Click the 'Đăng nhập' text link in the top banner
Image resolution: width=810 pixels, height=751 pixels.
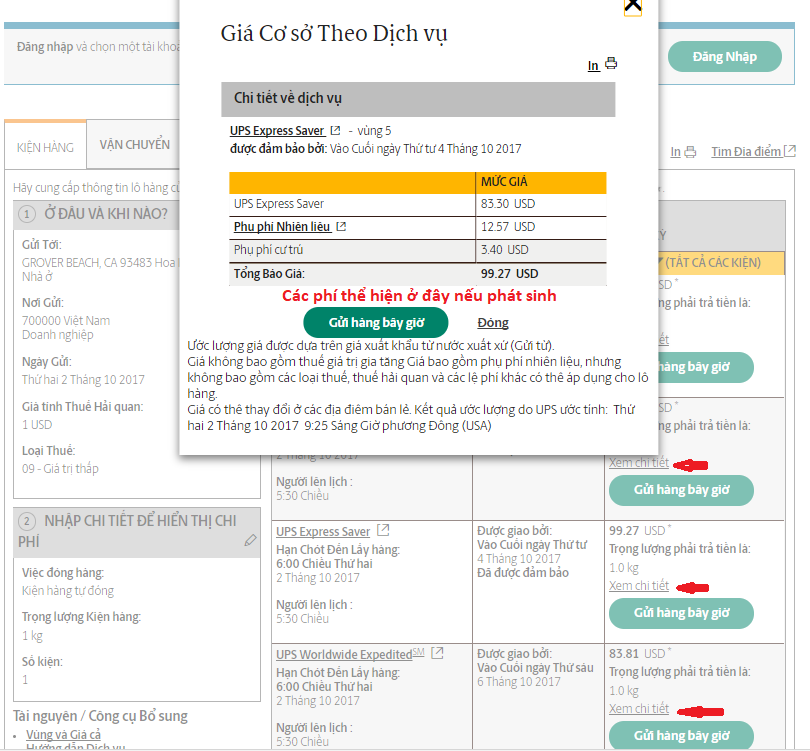(45, 47)
